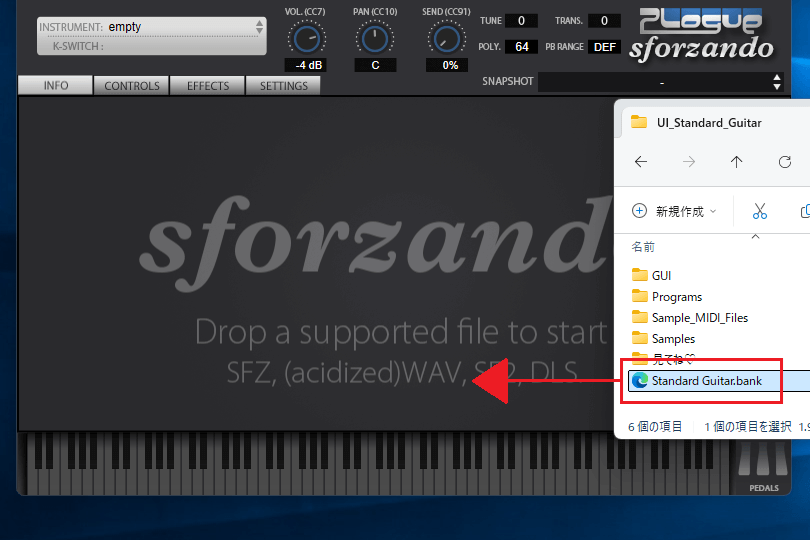Image resolution: width=810 pixels, height=540 pixels.
Task: Click the VOL. (CC7) knob
Action: pyautogui.click(x=305, y=39)
